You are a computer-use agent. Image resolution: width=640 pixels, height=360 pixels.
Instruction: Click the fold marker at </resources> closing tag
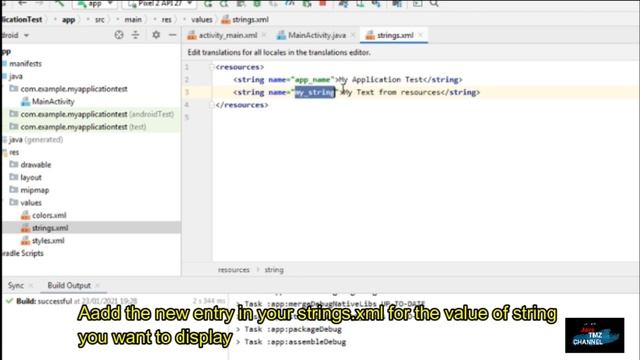211,105
